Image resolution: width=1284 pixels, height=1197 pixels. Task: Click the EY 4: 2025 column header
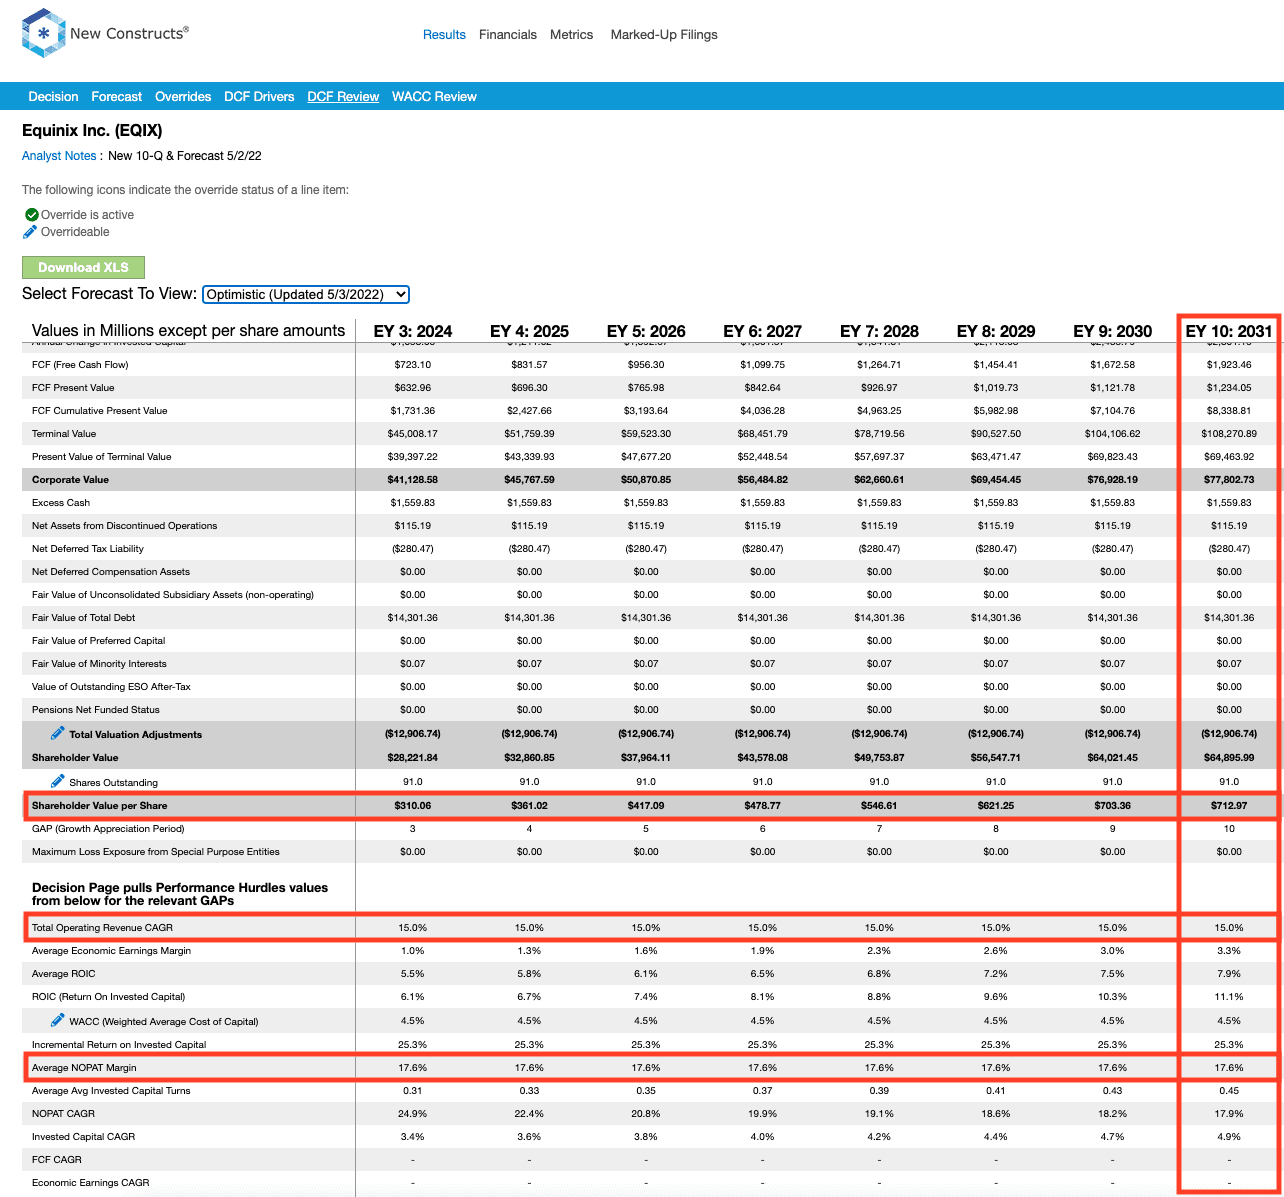pos(529,331)
